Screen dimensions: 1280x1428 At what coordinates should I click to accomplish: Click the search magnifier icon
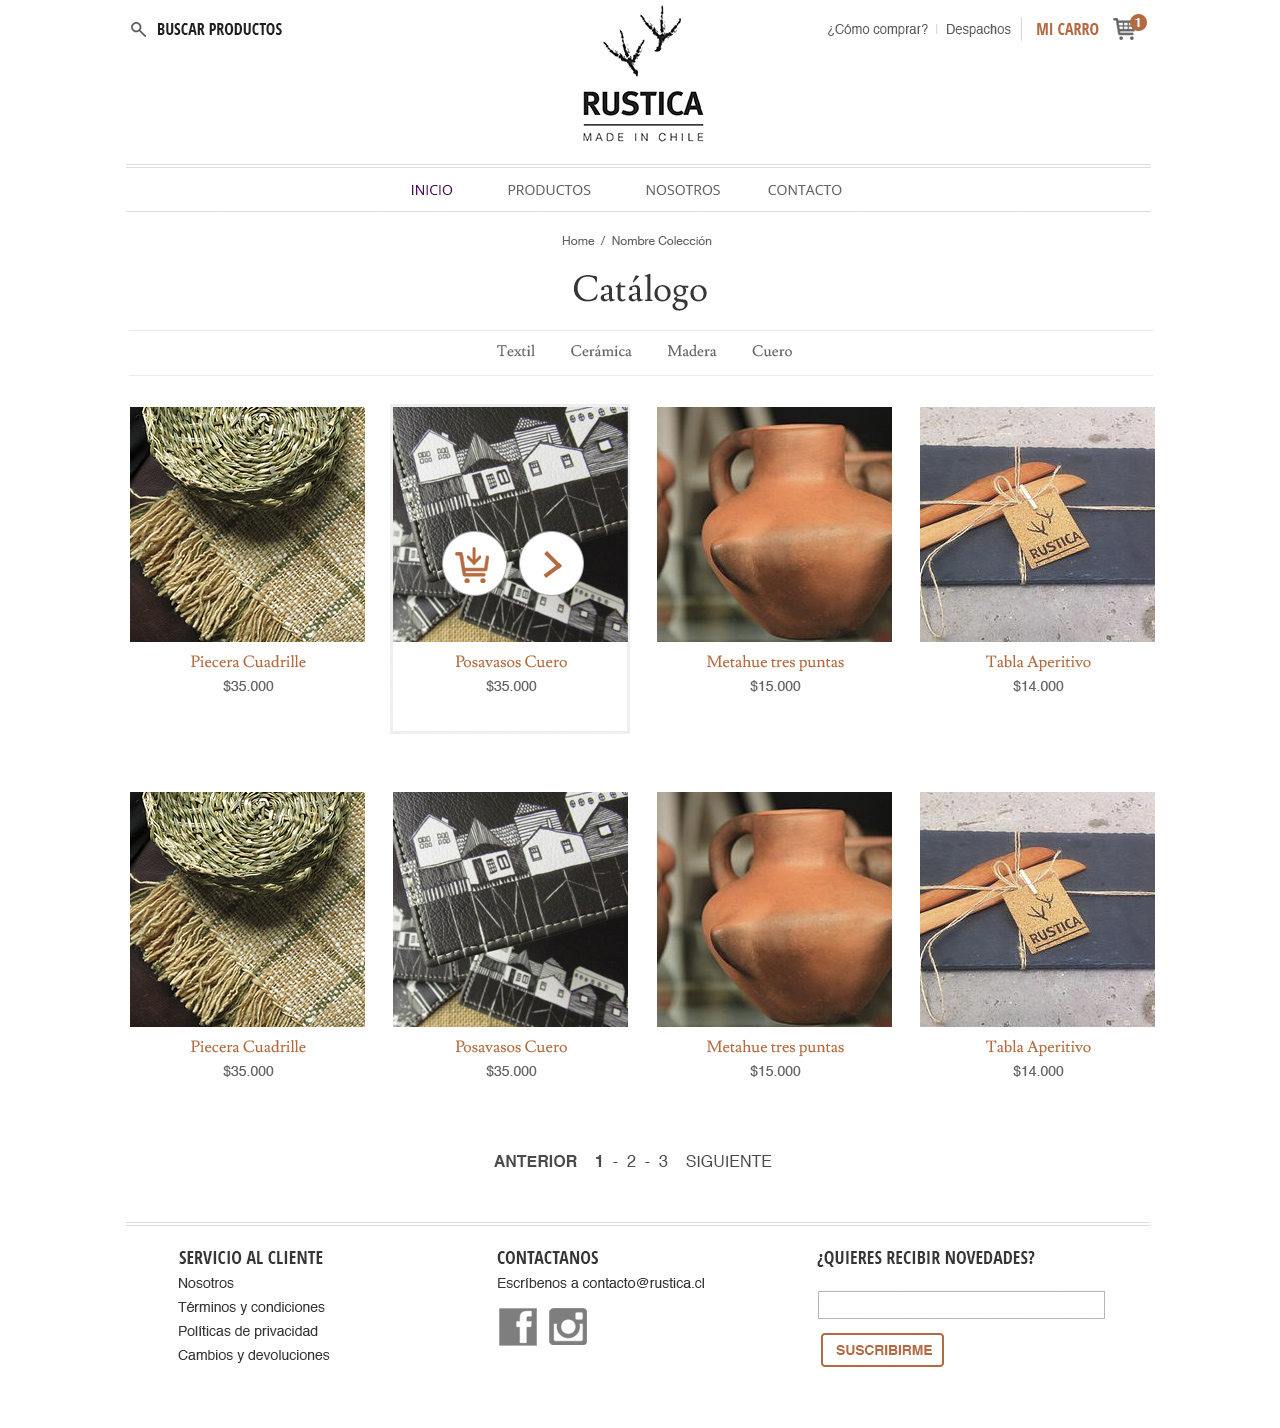[x=138, y=30]
